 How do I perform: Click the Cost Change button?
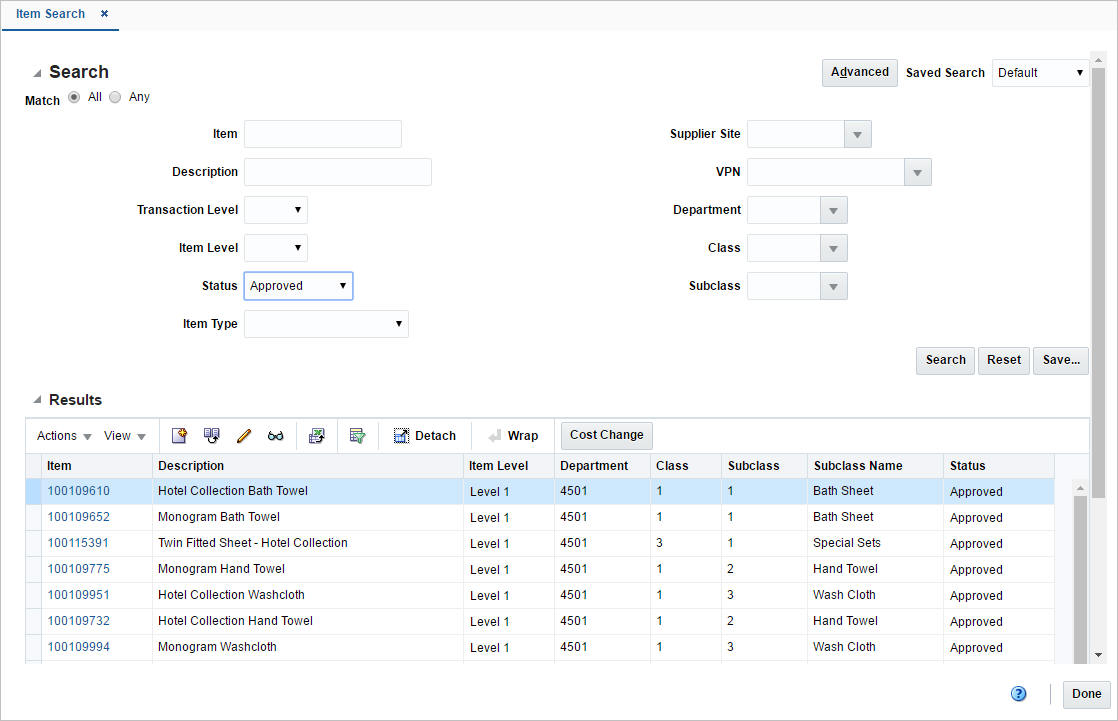[x=606, y=435]
